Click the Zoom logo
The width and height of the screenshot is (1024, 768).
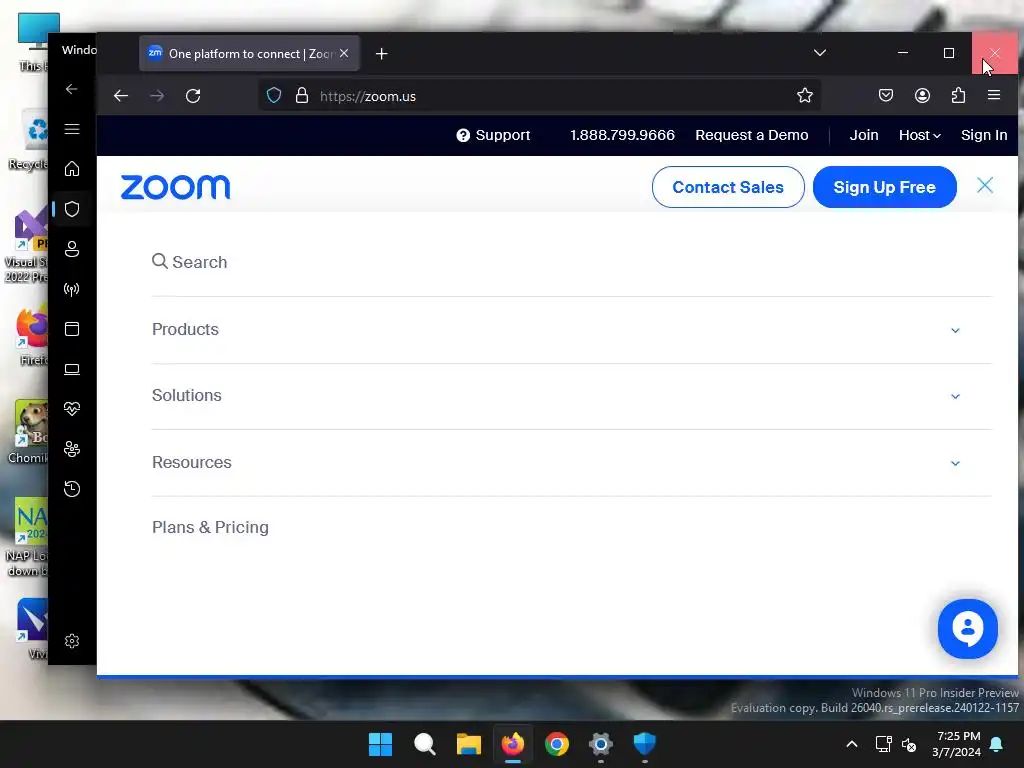coord(175,187)
